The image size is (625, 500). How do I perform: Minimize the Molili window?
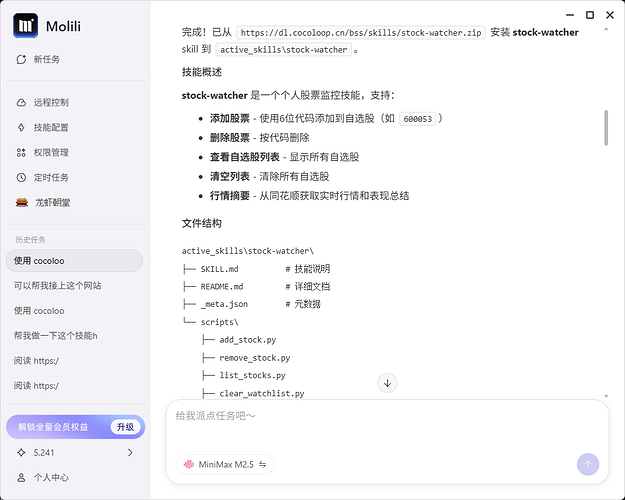tap(570, 15)
